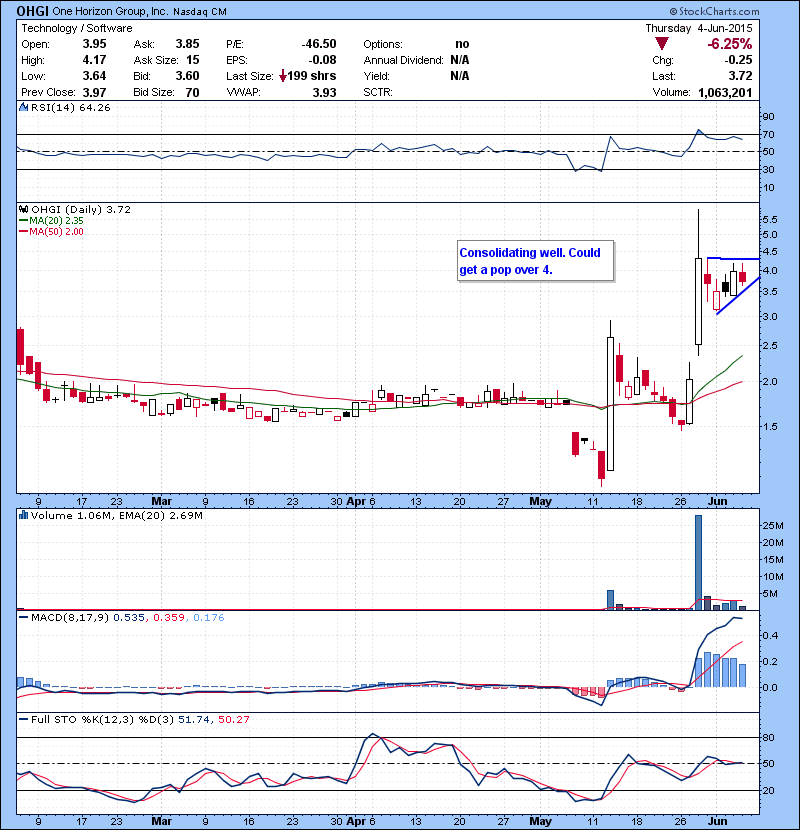
Task: Click the RSI(14) indicator icon
Action: pyautogui.click(x=23, y=107)
